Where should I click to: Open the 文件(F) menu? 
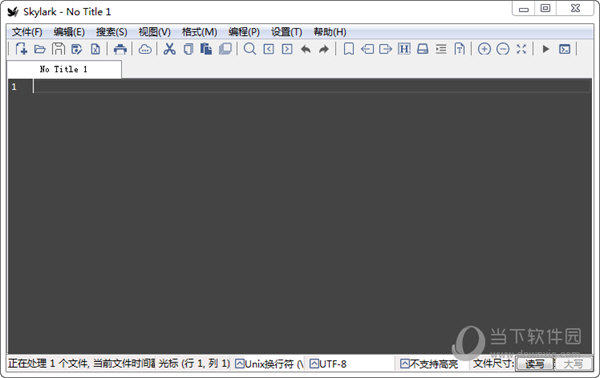click(27, 32)
